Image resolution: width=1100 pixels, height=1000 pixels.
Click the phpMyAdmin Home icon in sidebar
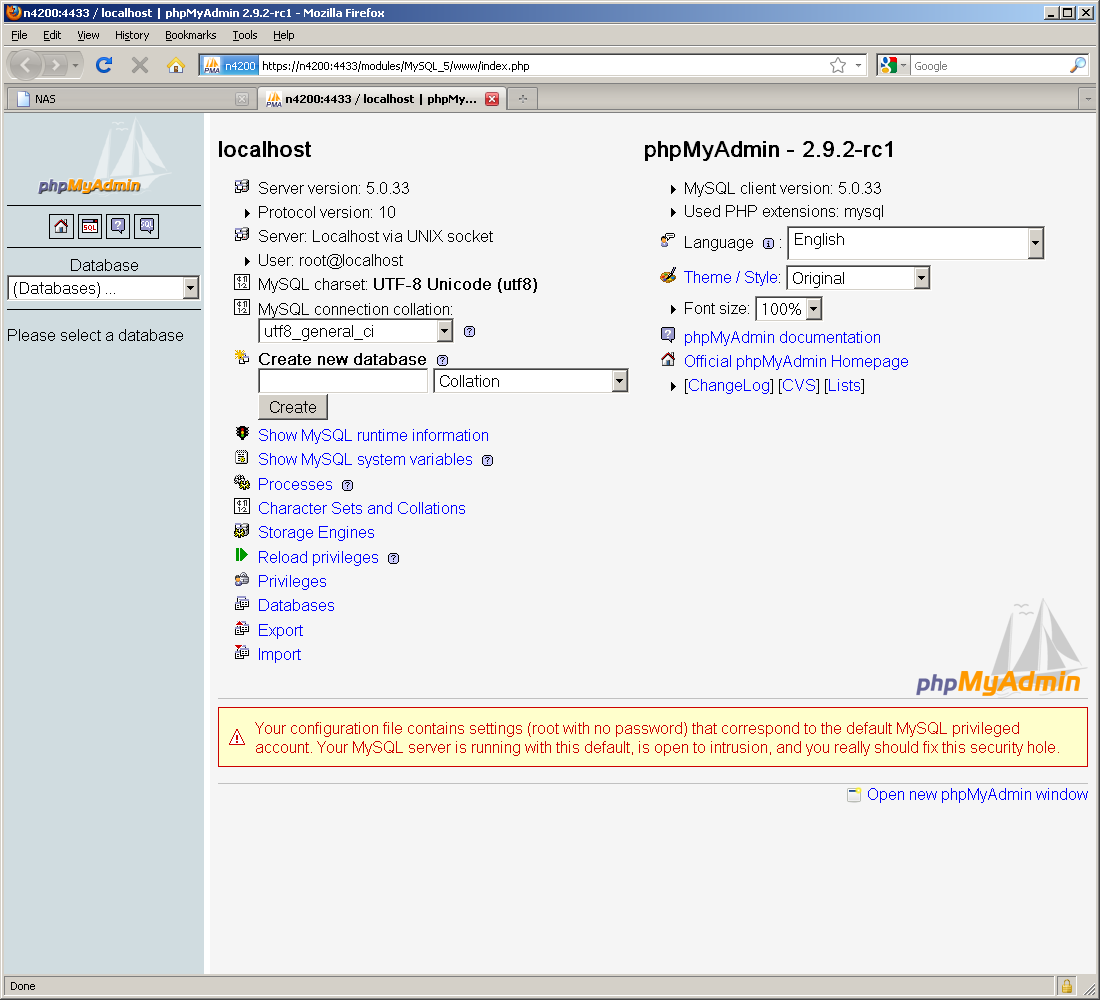[61, 226]
